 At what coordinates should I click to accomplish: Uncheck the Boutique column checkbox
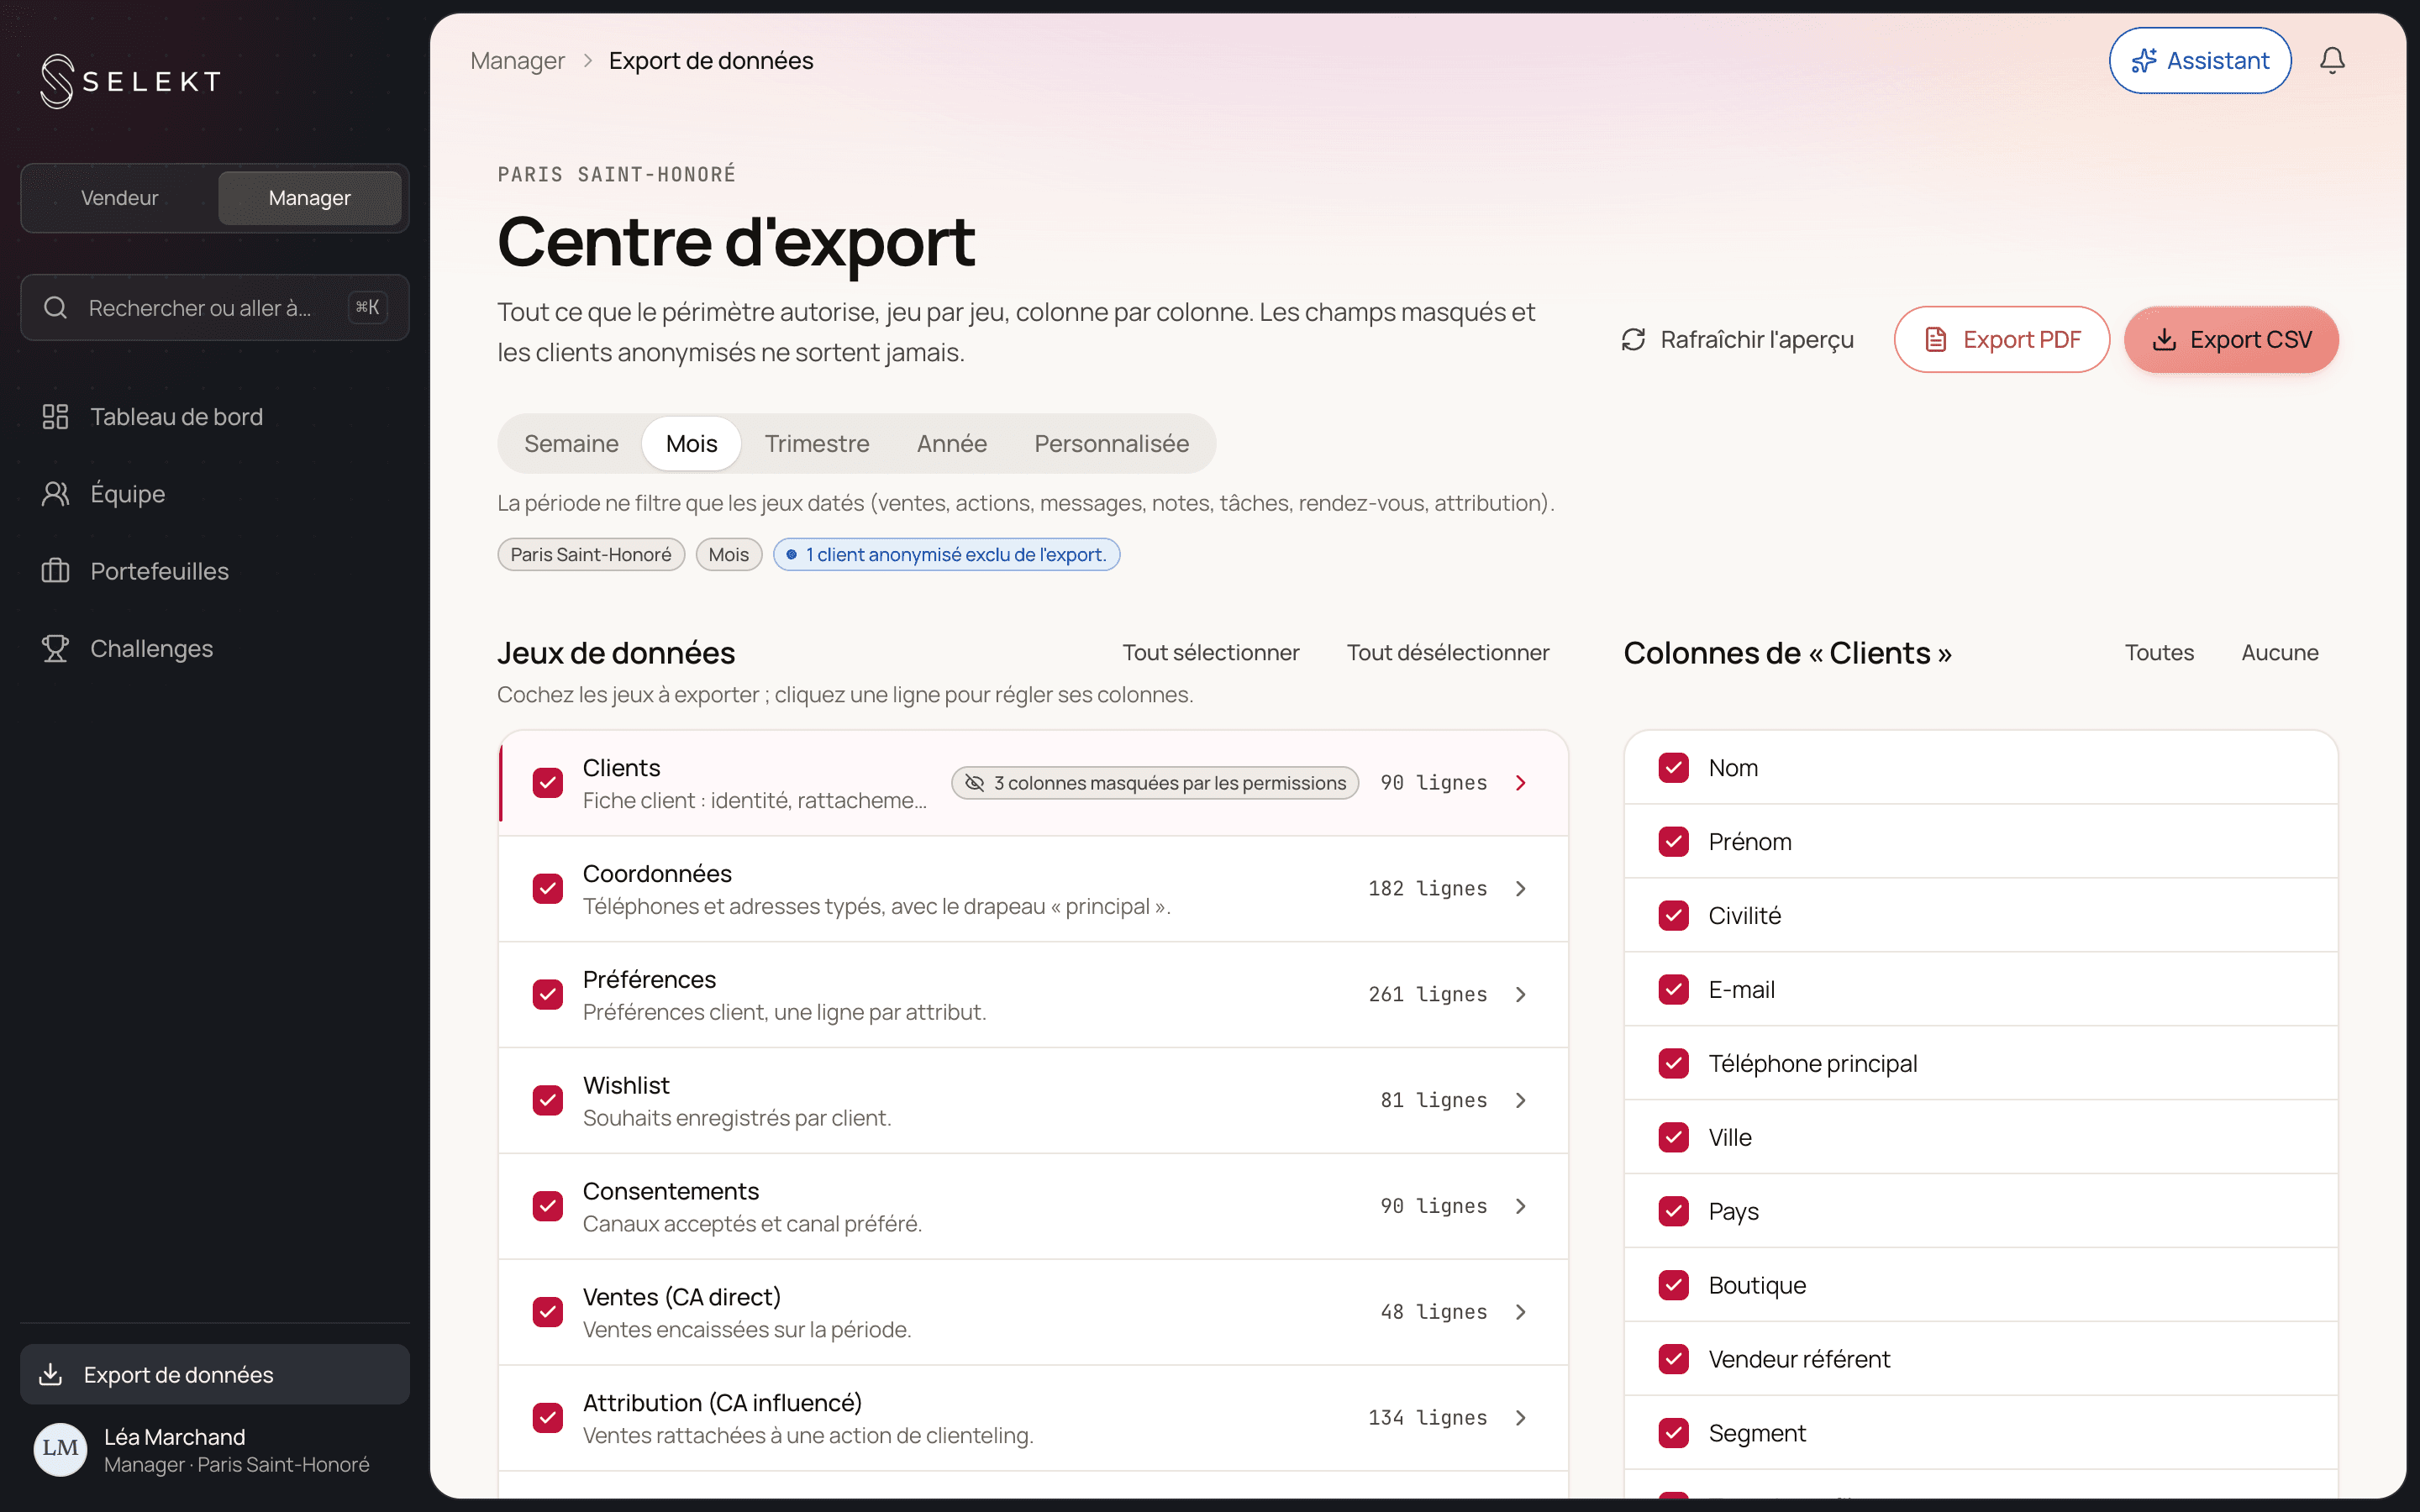pyautogui.click(x=1673, y=1285)
